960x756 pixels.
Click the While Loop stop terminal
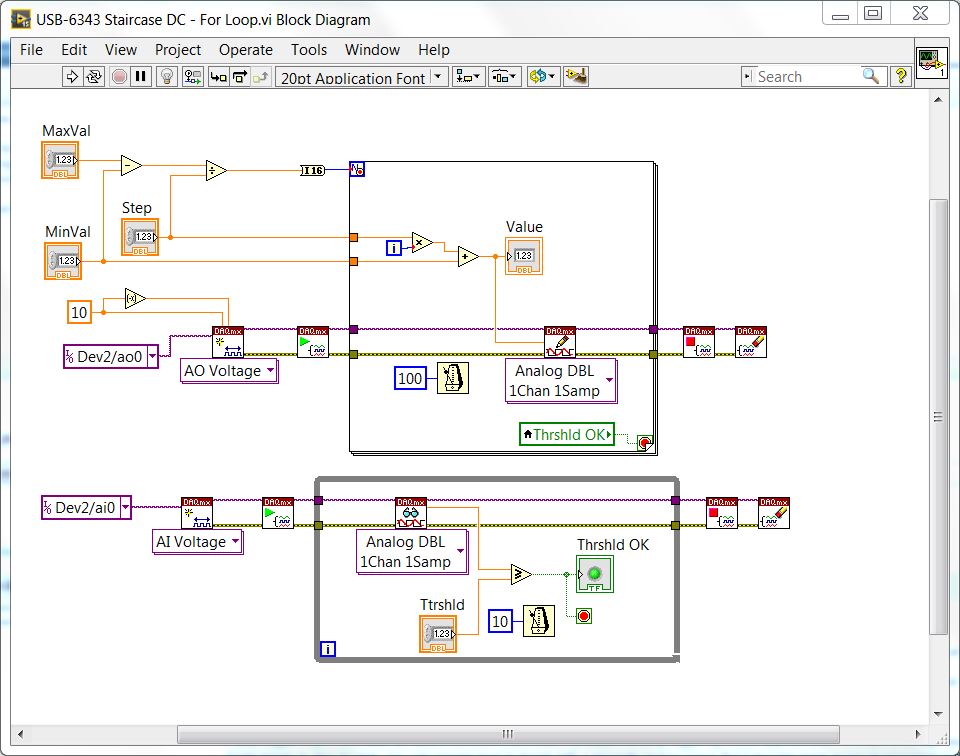tap(584, 616)
